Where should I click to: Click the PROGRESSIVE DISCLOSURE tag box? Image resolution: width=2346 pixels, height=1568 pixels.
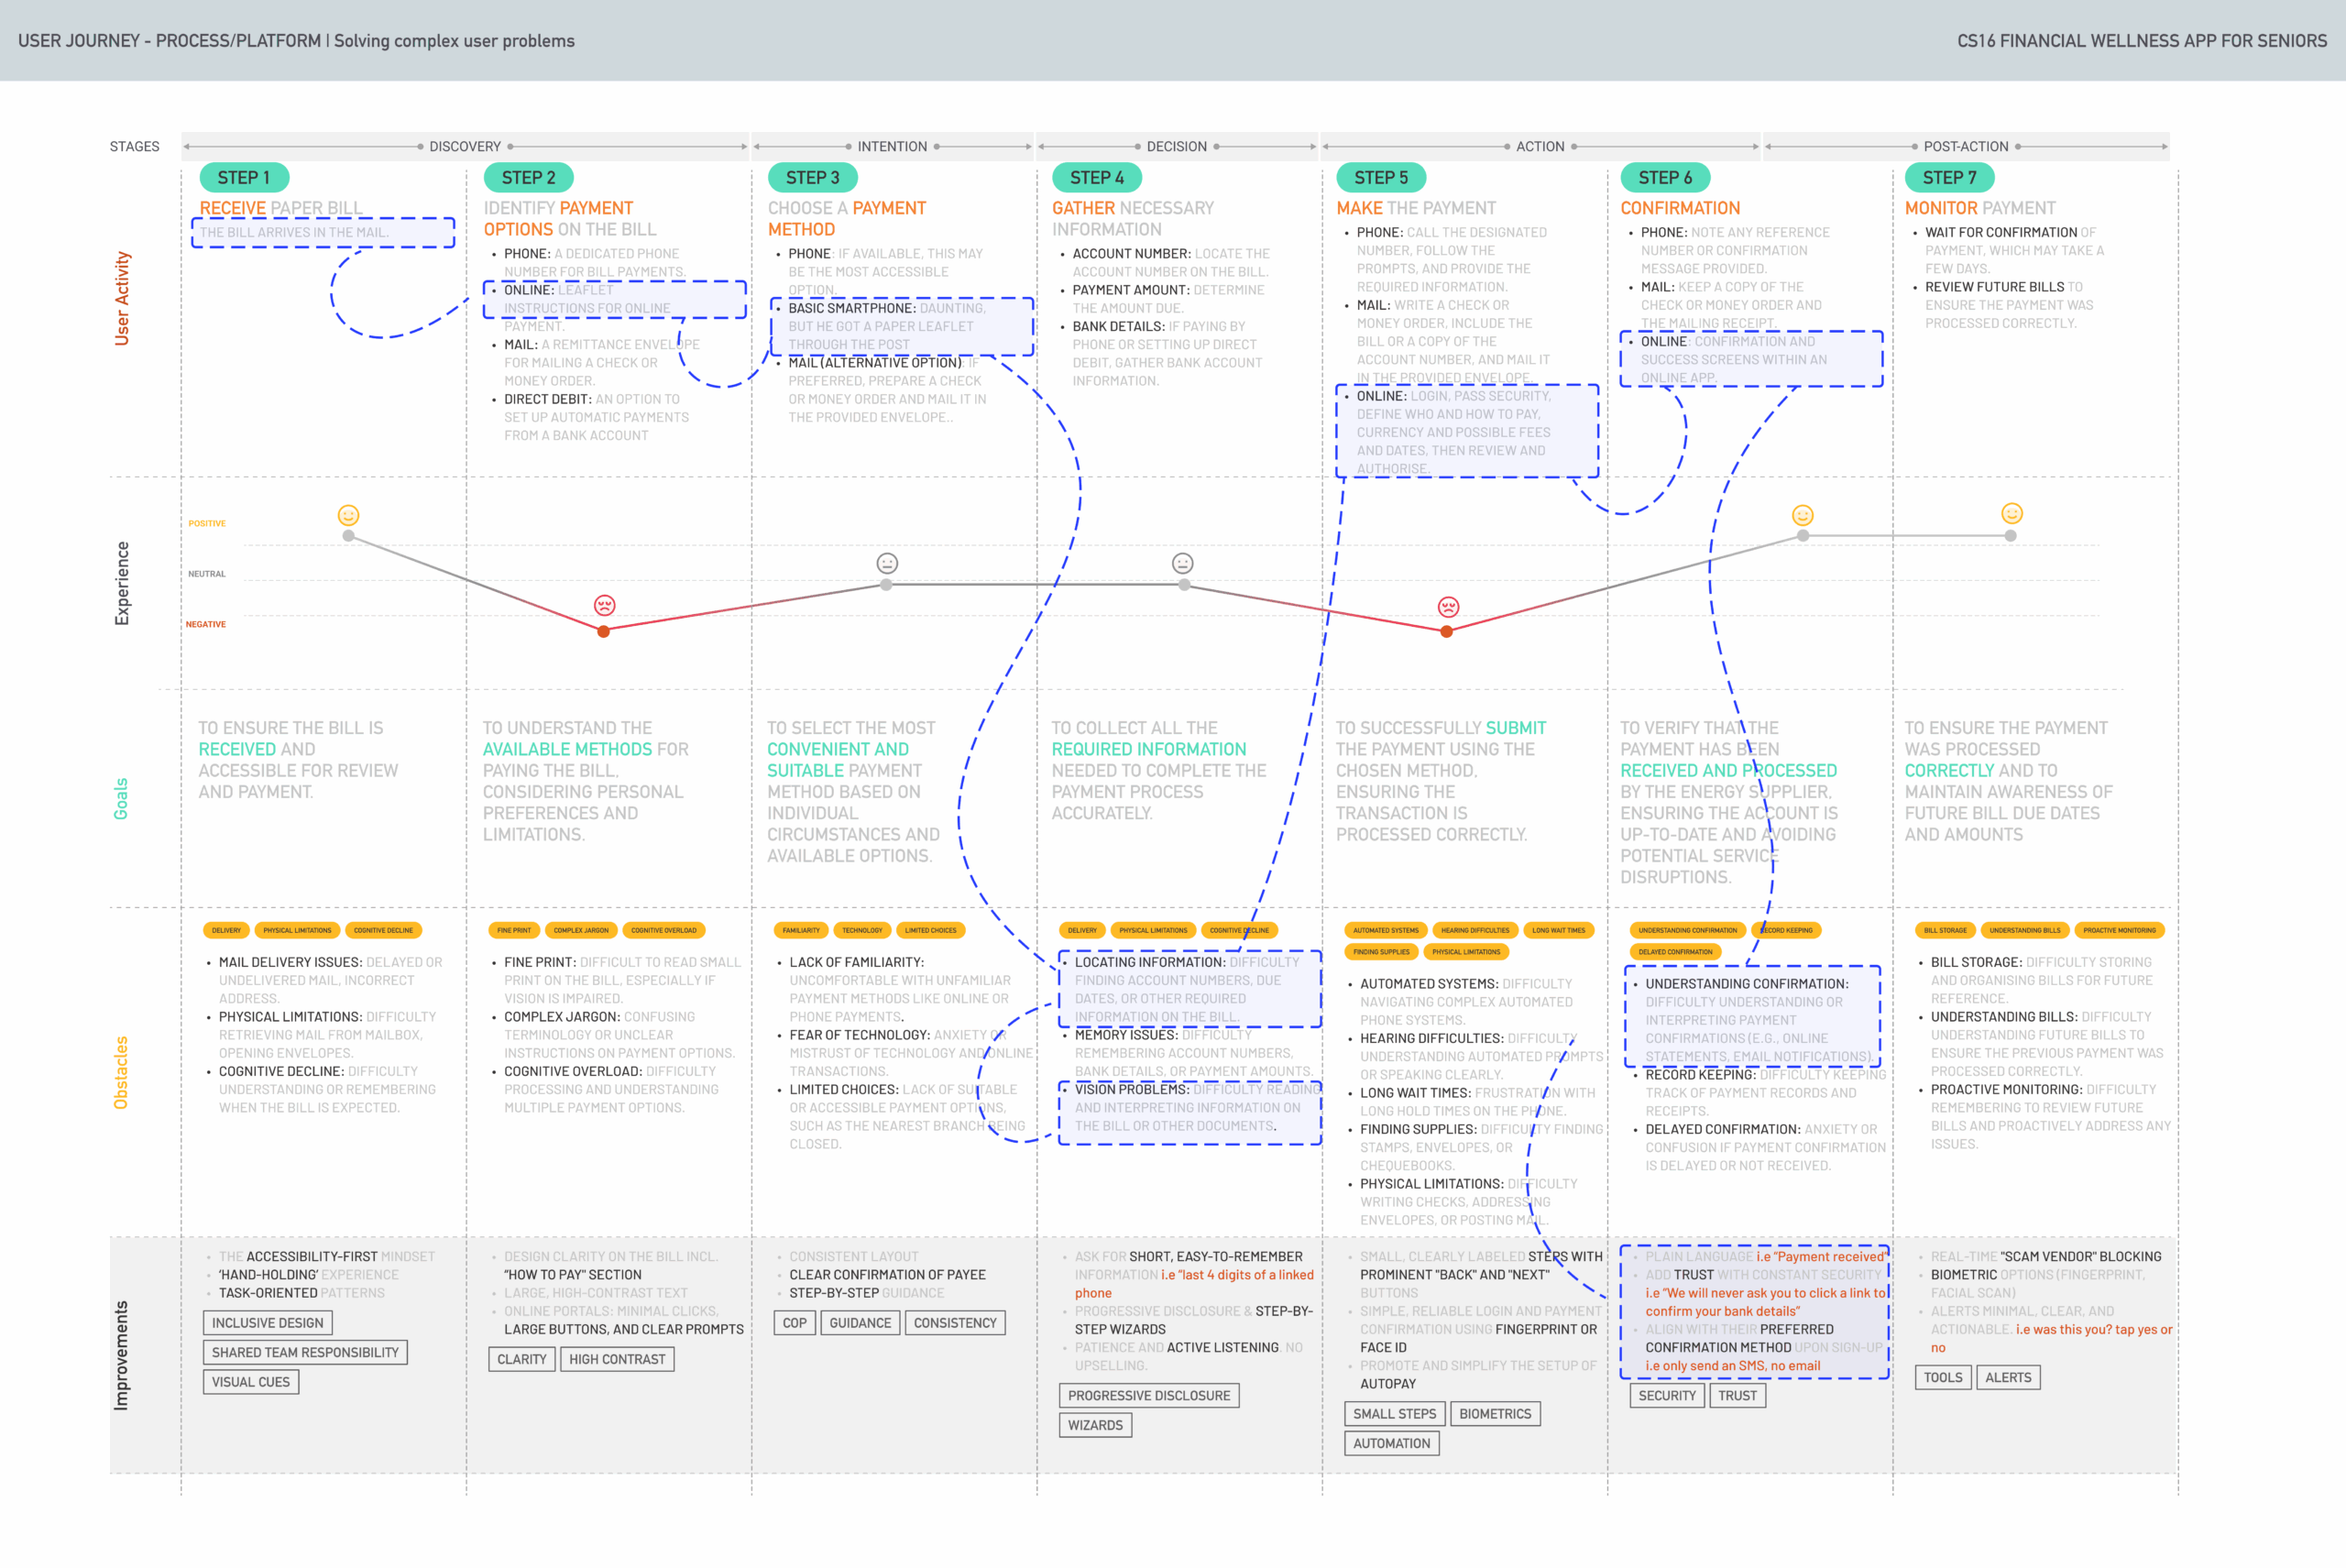1149,1395
